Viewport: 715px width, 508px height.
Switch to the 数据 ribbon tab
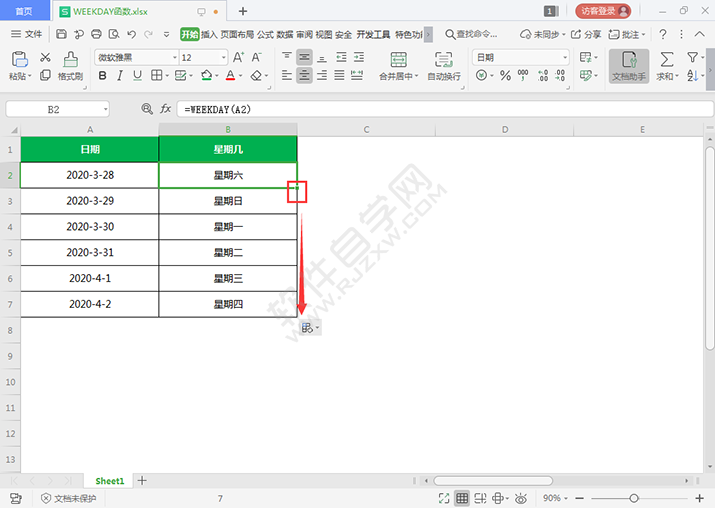coord(285,35)
